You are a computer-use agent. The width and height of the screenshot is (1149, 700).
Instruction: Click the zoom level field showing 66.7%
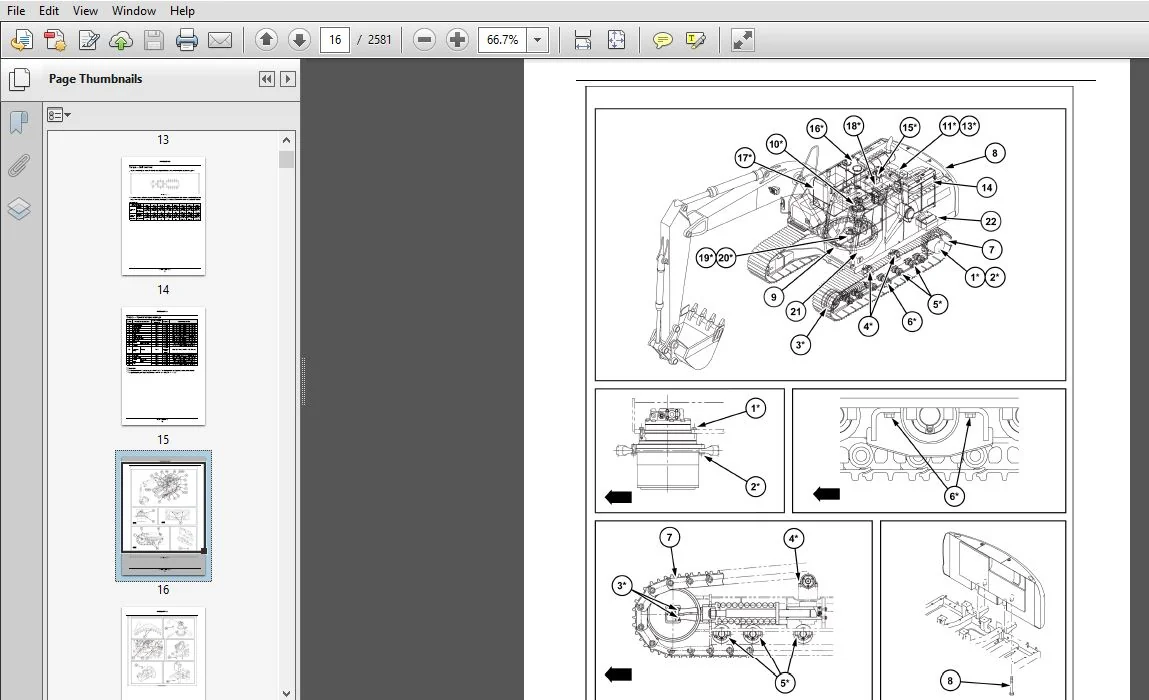pos(503,40)
